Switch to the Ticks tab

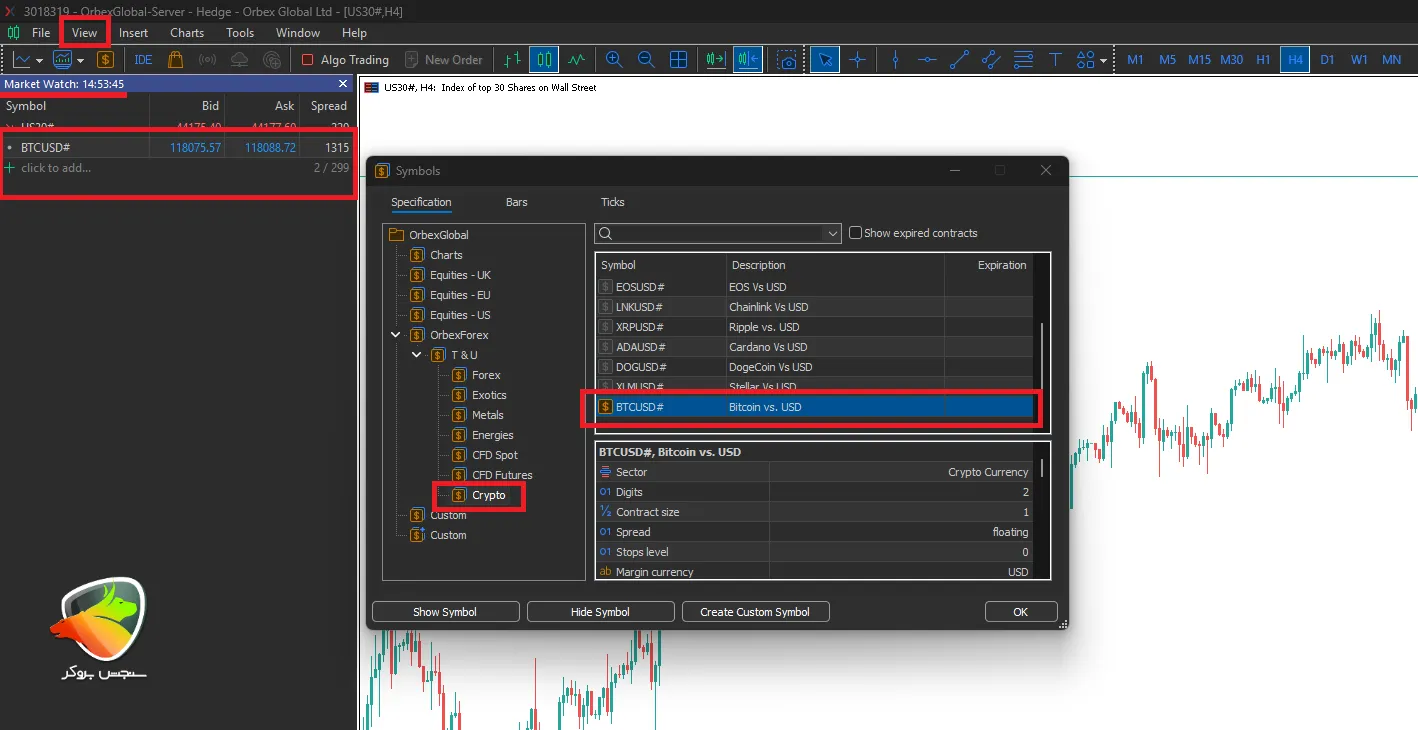coord(612,202)
